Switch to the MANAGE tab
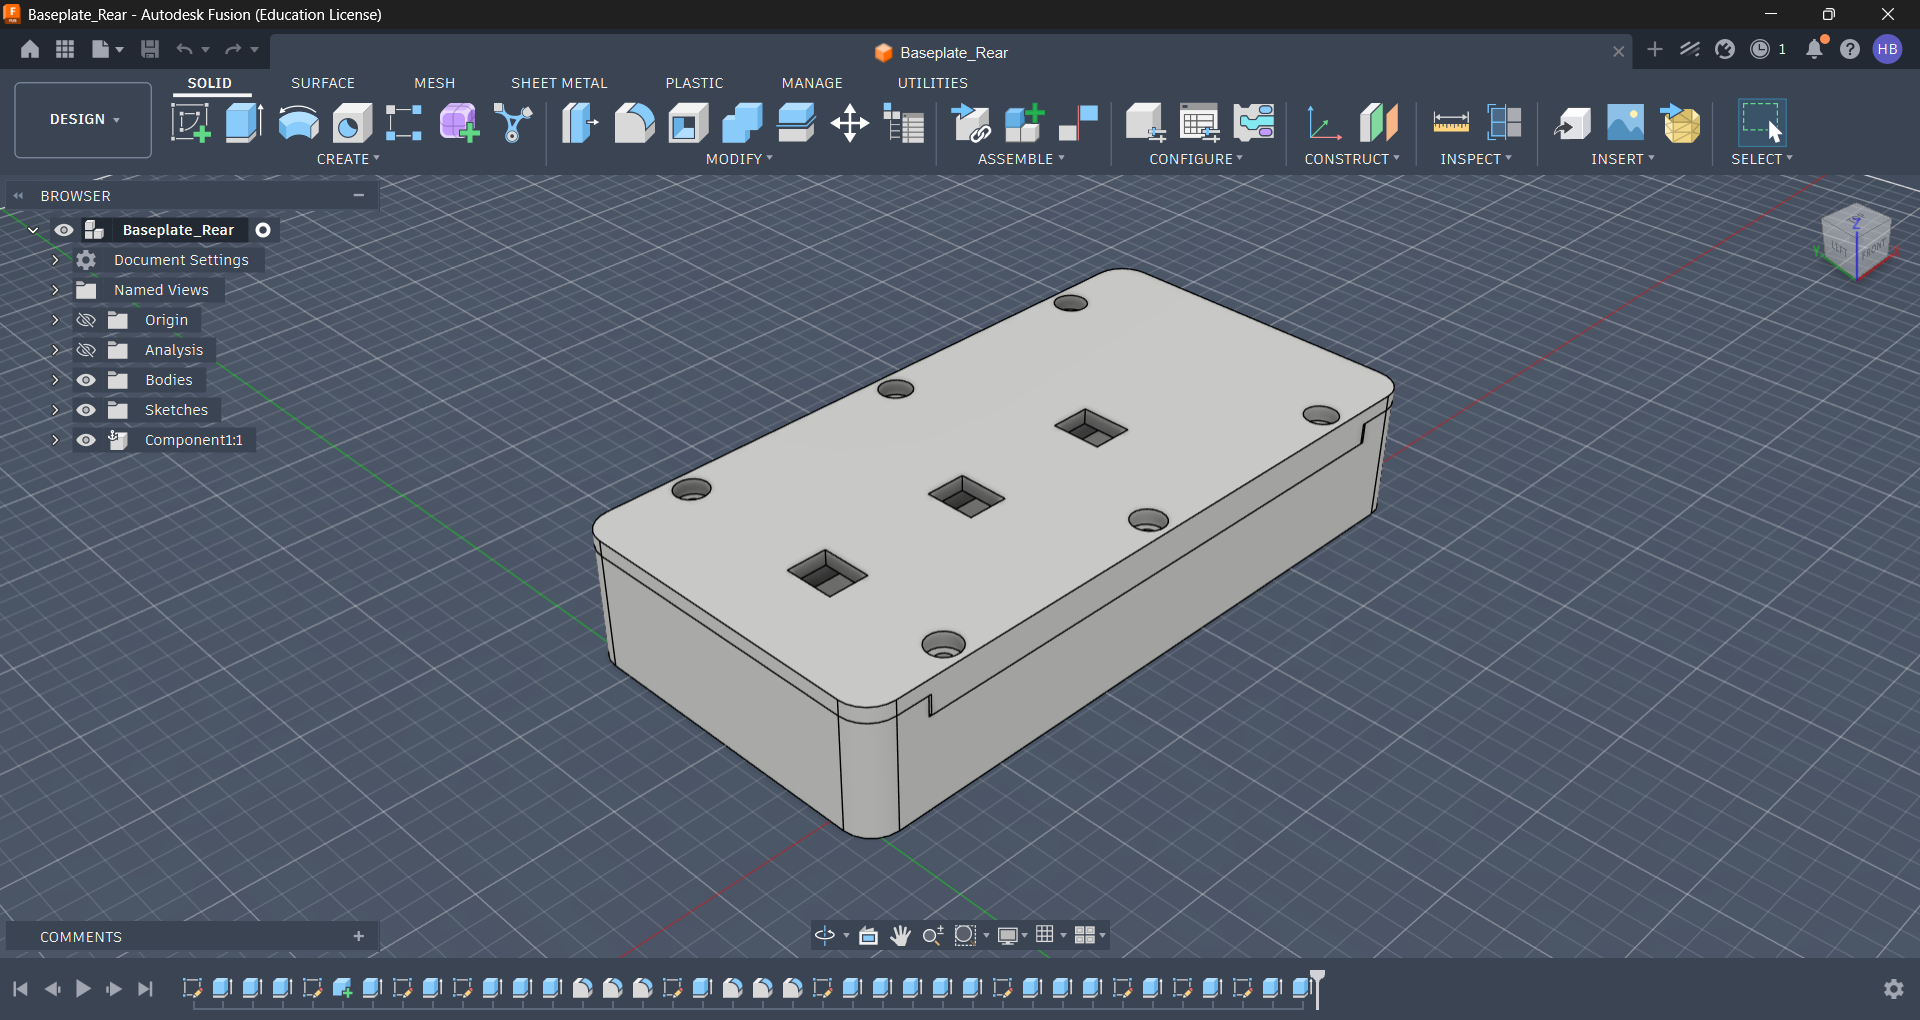The image size is (1920, 1020). pyautogui.click(x=812, y=83)
